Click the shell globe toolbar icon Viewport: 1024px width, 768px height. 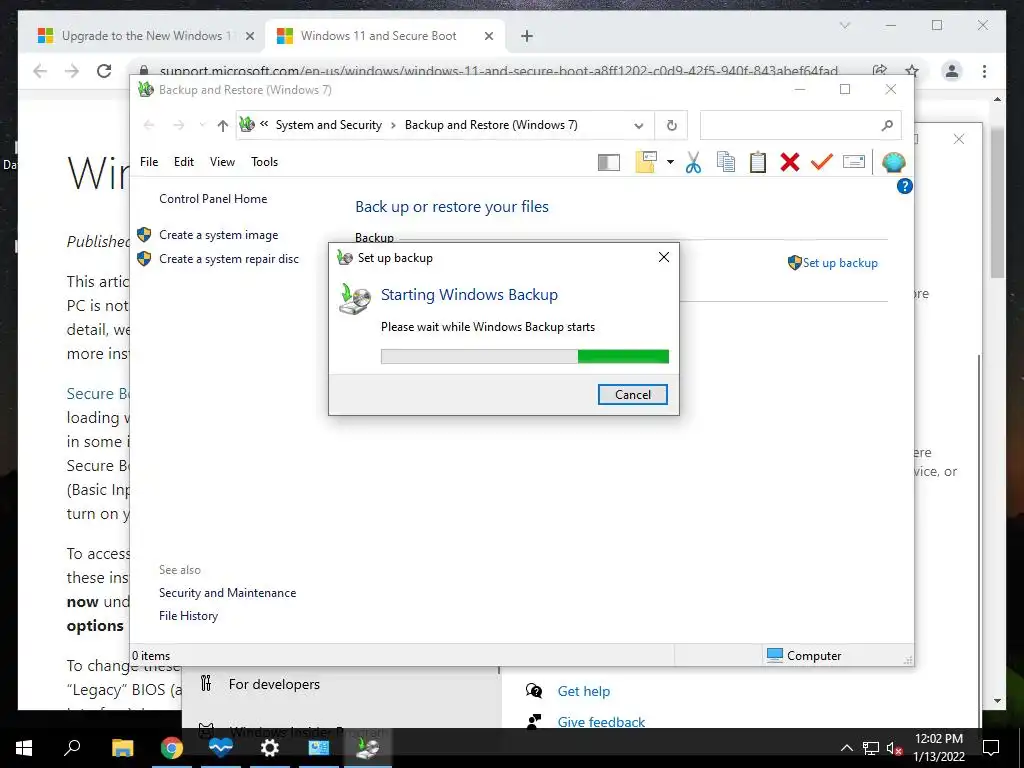pos(893,162)
